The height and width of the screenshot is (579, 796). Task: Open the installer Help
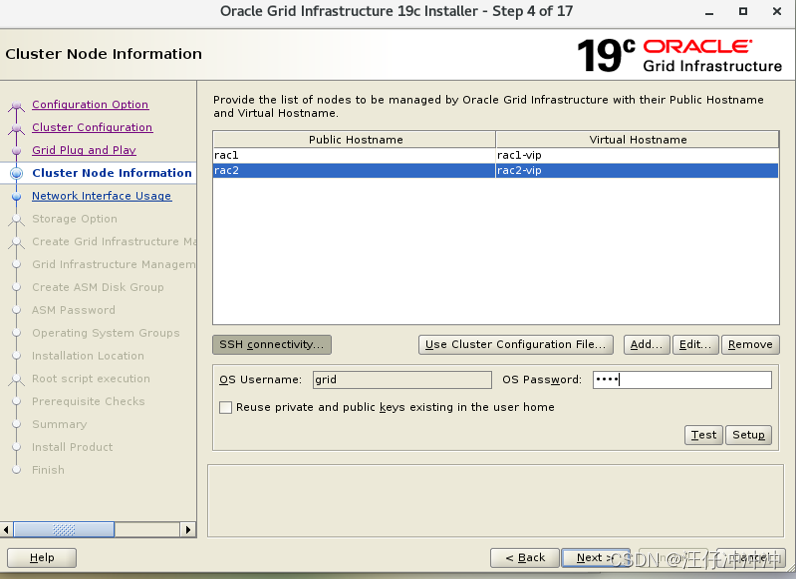[x=42, y=558]
